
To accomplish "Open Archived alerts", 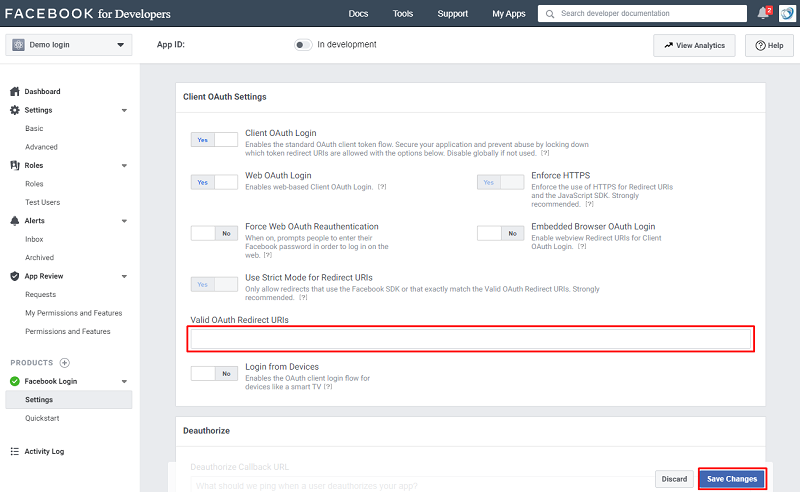I will pos(39,258).
